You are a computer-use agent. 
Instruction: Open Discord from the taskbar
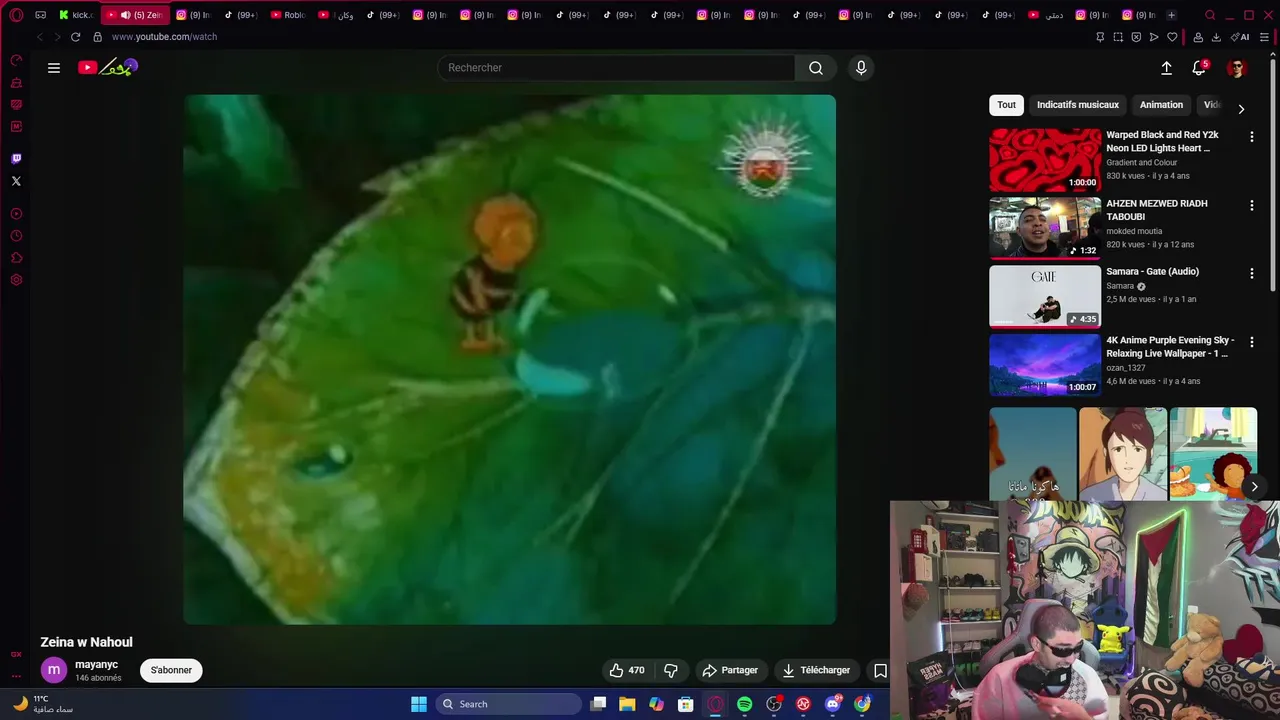[832, 704]
